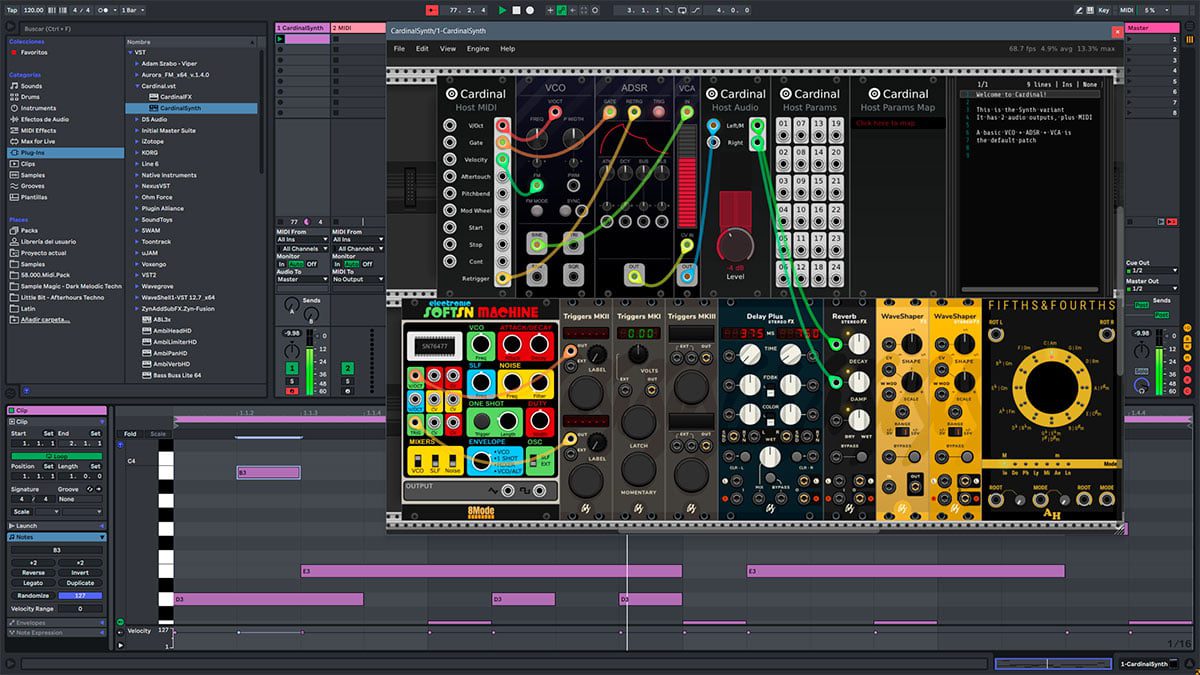This screenshot has height=675, width=1200.
Task: Click the Reverse notes button
Action: (x=33, y=573)
